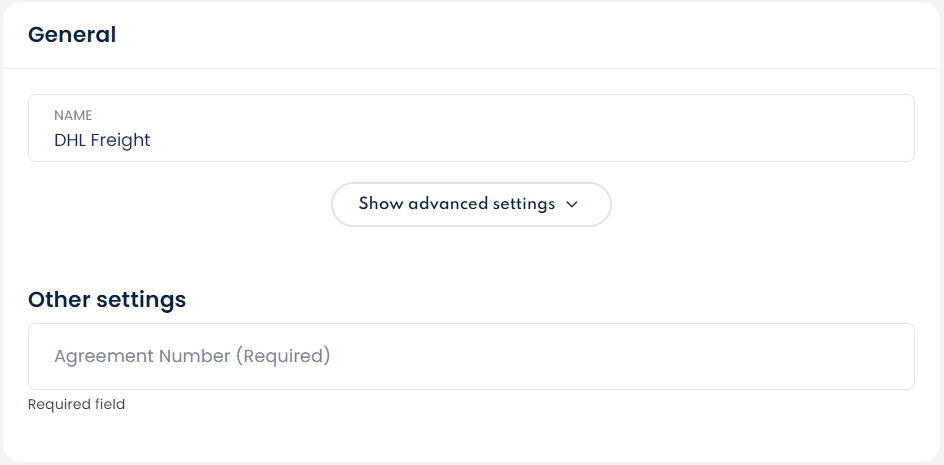This screenshot has height=465, width=944.
Task: Focus the Agreement Number (Required) field
Action: tap(471, 356)
